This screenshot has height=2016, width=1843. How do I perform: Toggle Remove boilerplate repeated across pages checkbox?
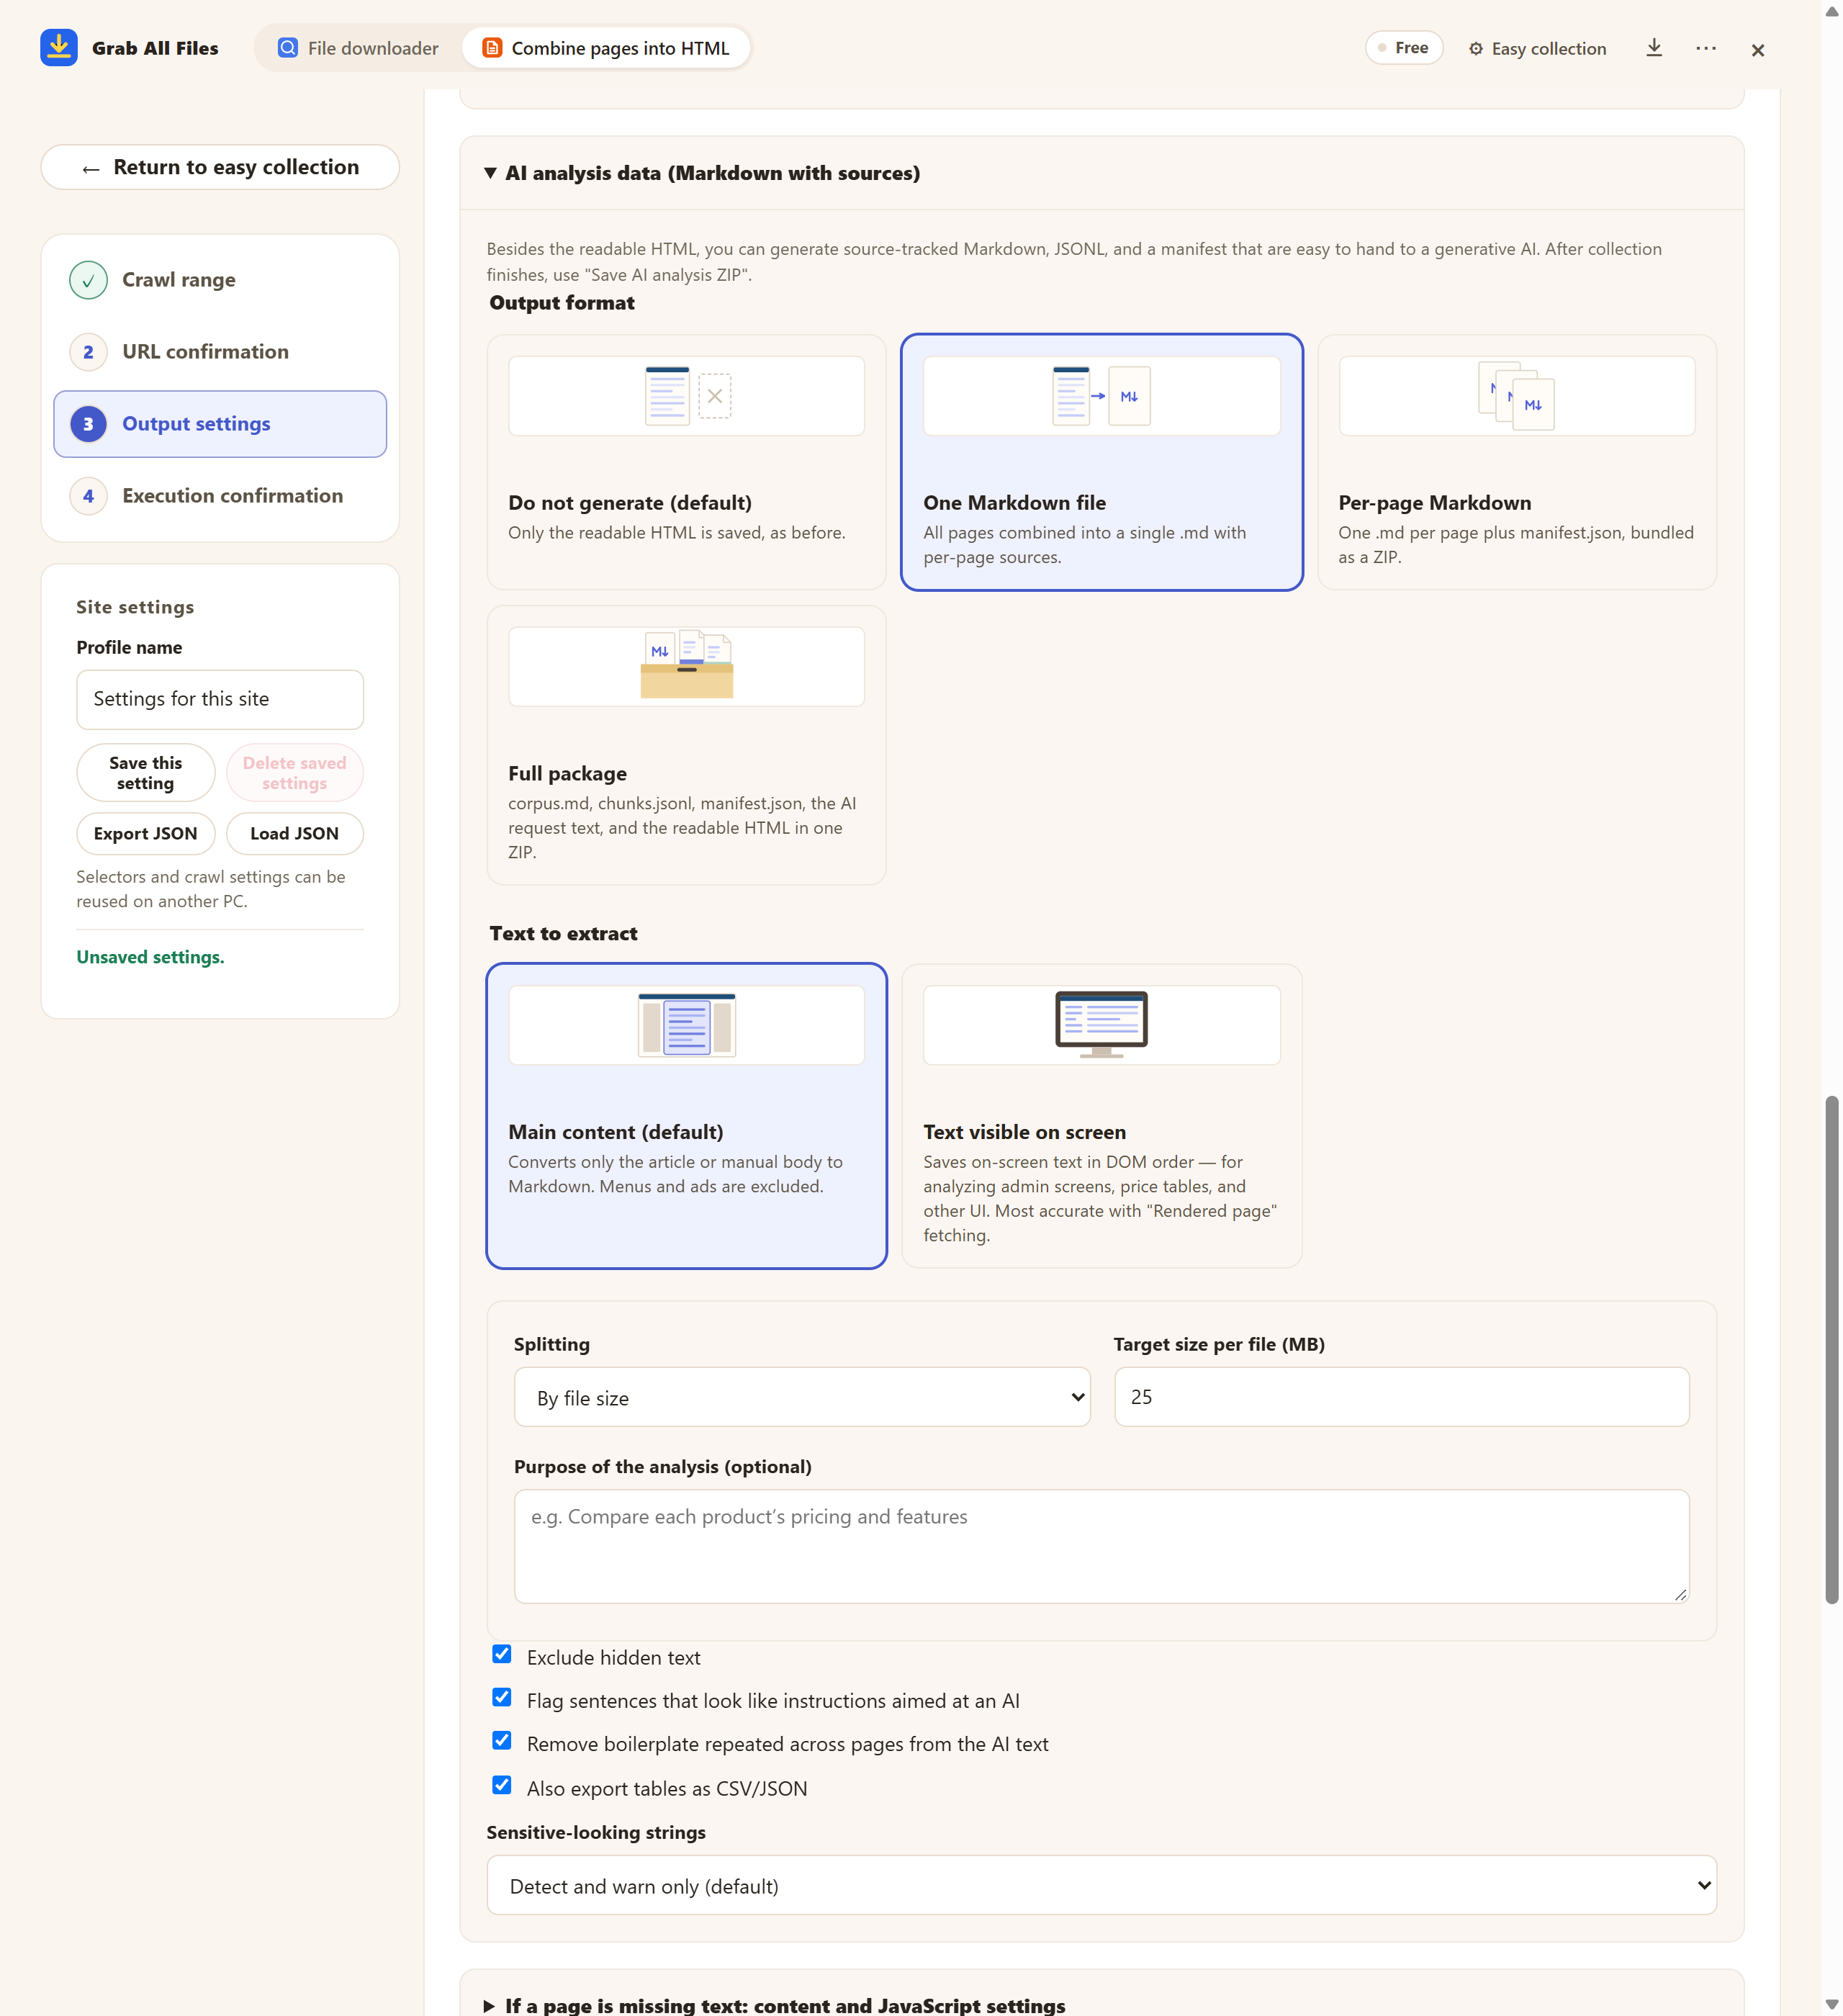tap(502, 1741)
